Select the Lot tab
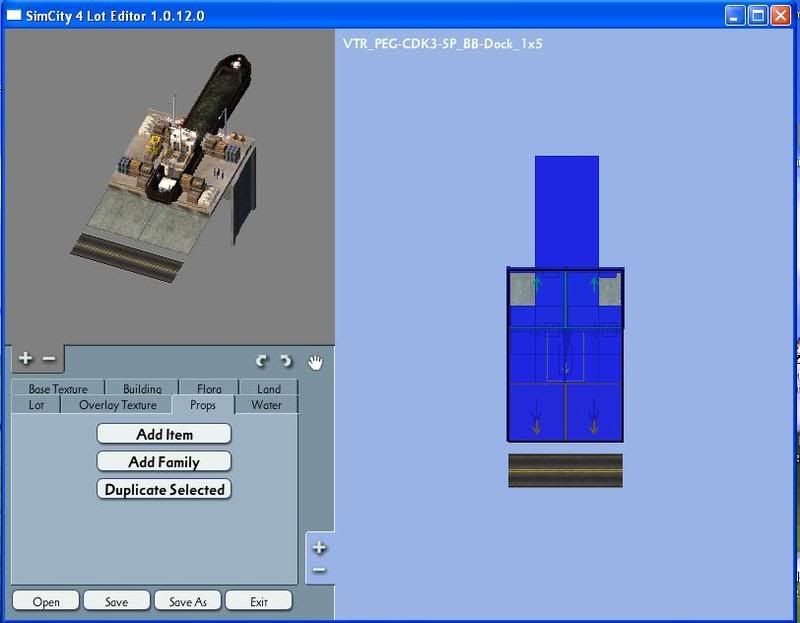 point(36,405)
